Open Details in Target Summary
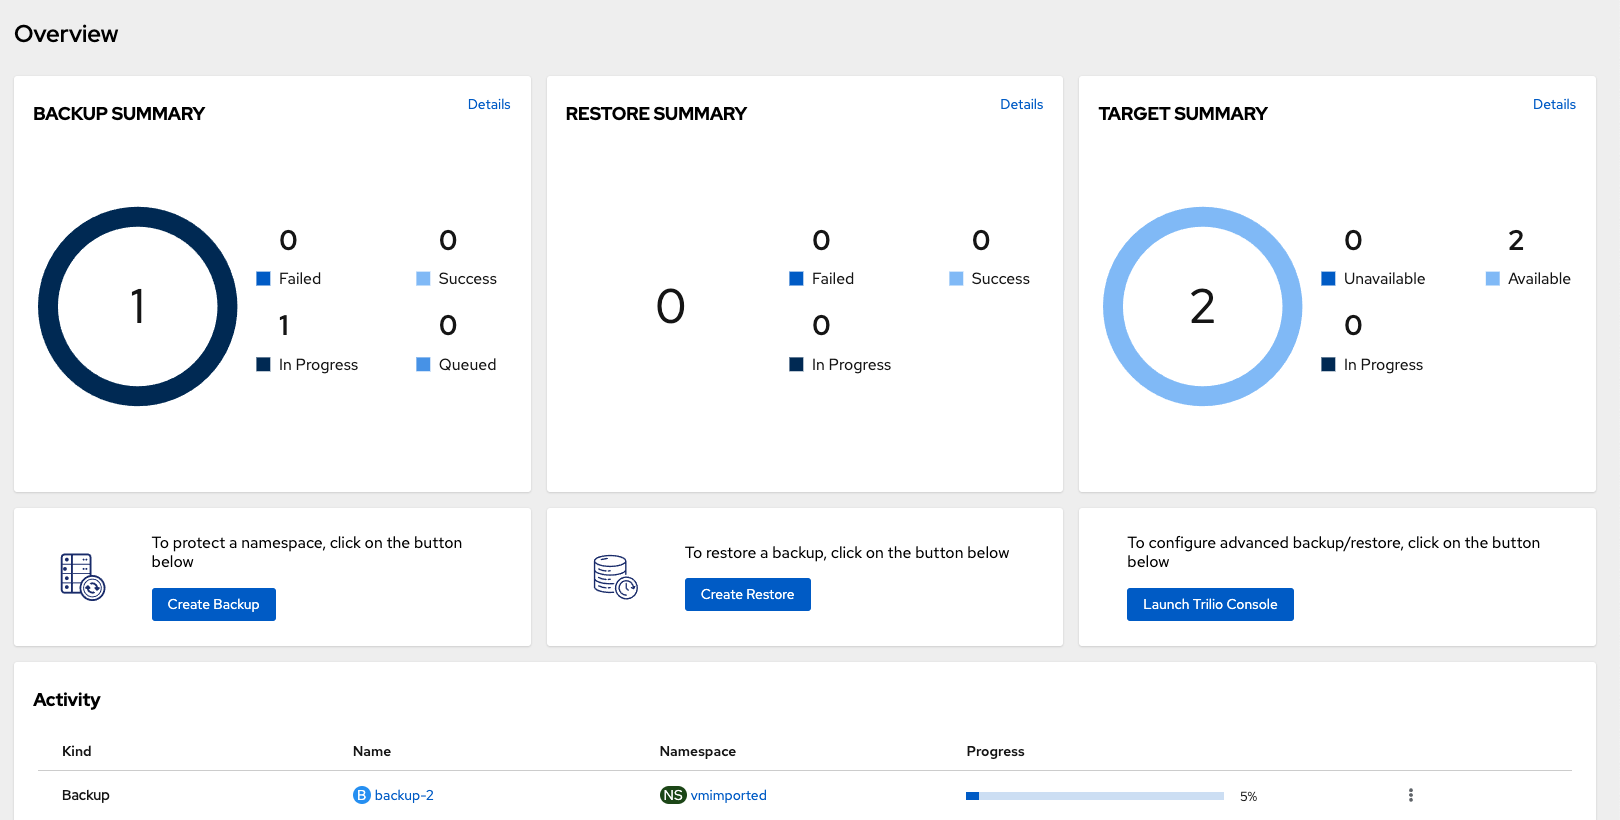Image resolution: width=1620 pixels, height=820 pixels. [x=1553, y=104]
